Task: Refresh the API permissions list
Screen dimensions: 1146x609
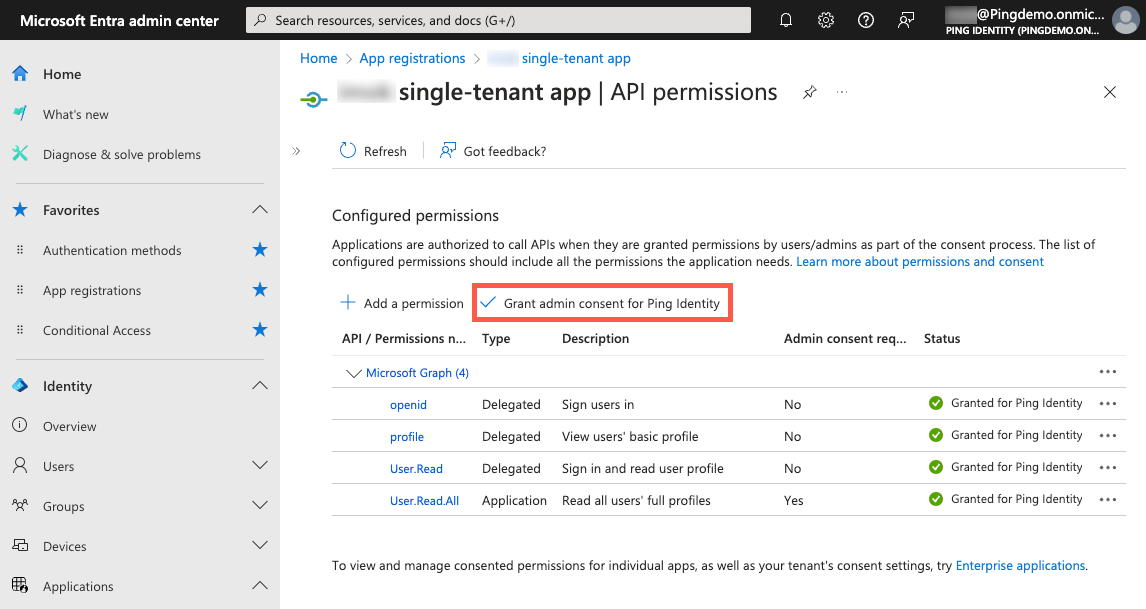Action: coord(372,150)
